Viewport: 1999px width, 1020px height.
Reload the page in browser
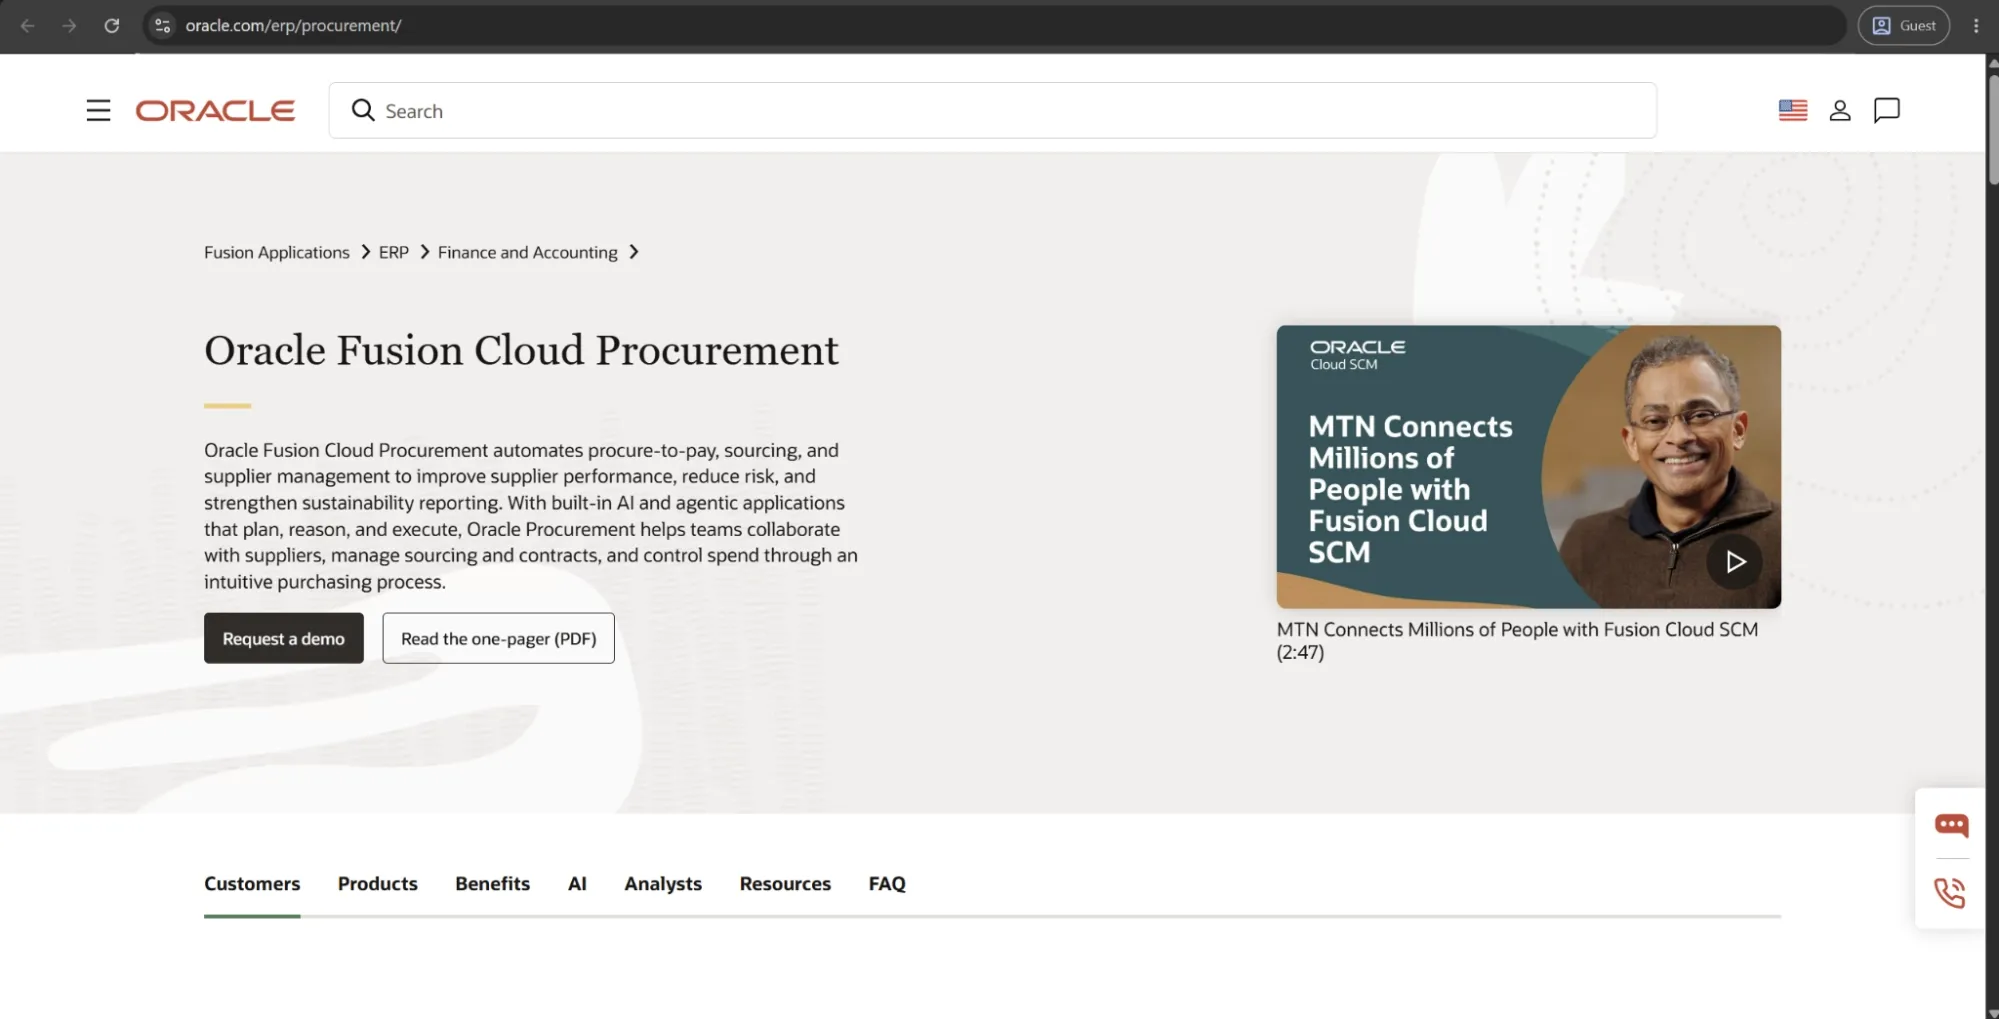coord(112,25)
